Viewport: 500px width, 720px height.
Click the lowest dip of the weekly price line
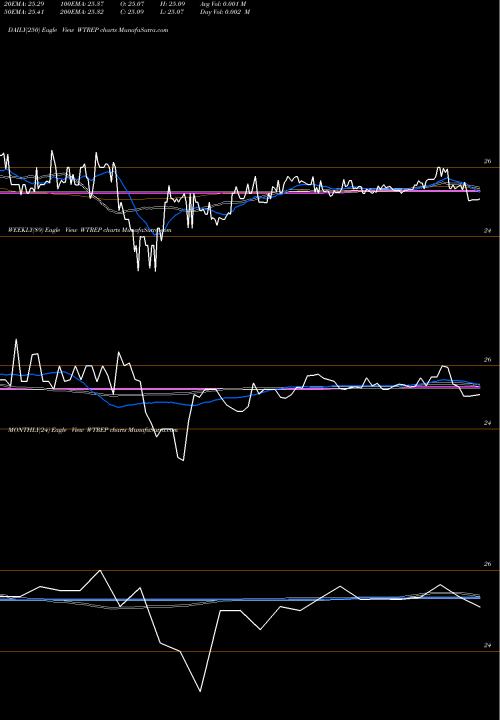(x=183, y=460)
